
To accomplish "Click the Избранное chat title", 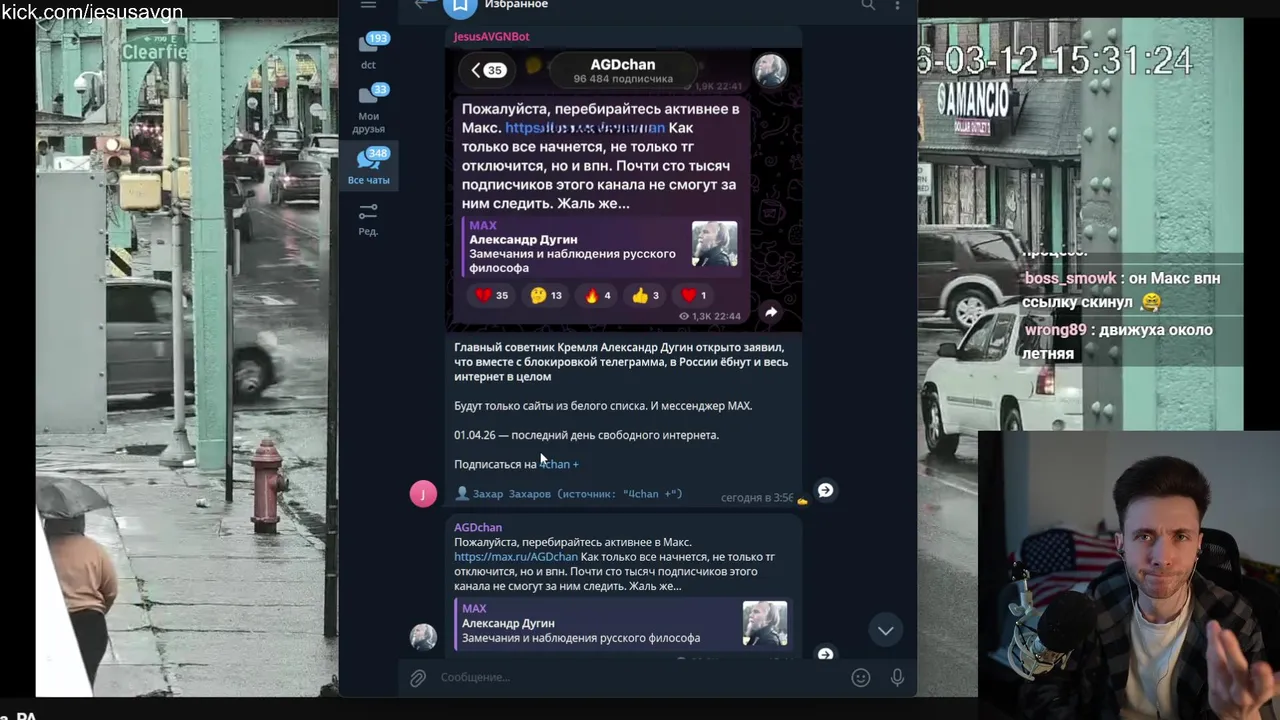I will click(x=516, y=5).
